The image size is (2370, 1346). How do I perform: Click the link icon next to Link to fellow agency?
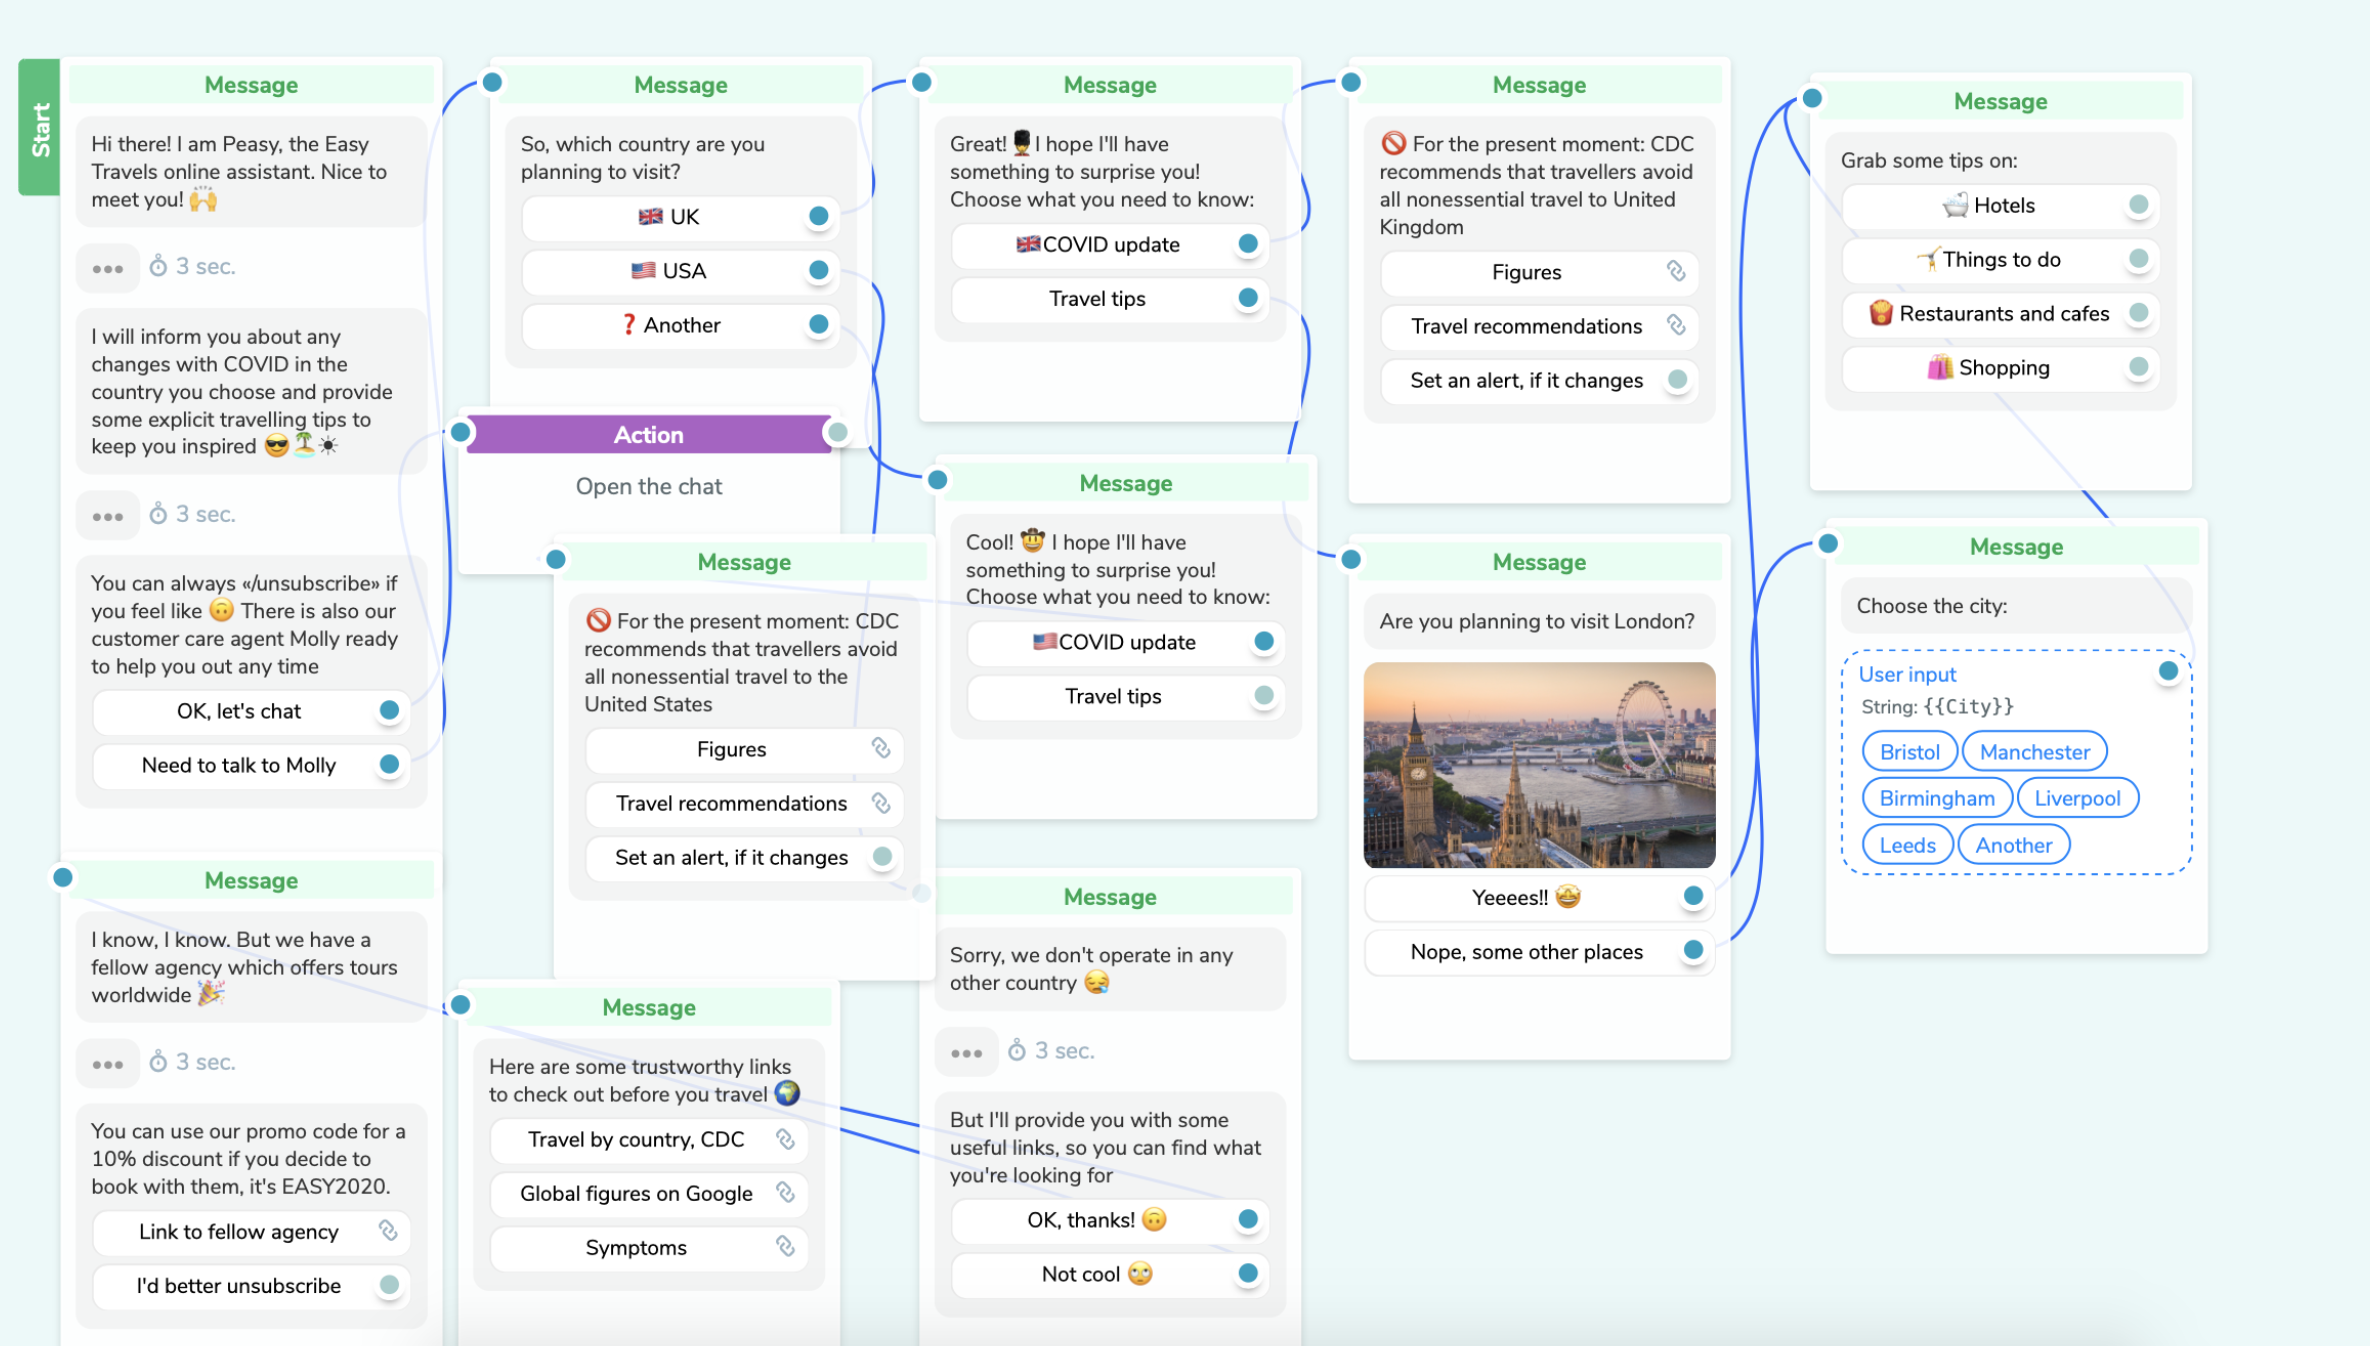(391, 1232)
